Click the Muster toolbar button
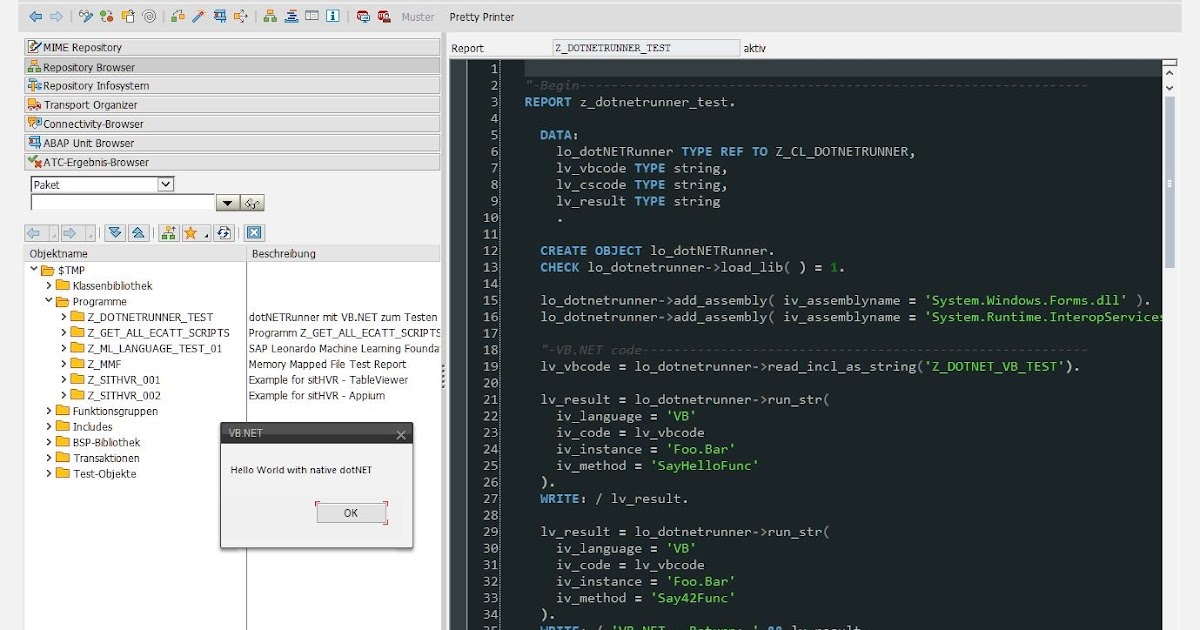 coord(418,16)
